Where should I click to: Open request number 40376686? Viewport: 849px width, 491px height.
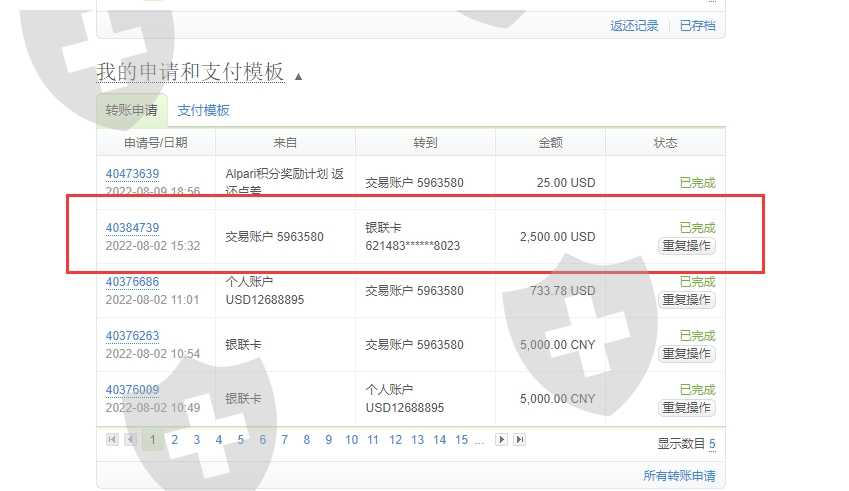pyautogui.click(x=132, y=282)
